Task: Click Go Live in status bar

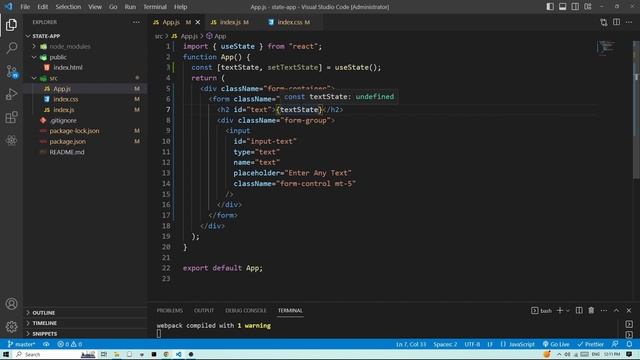Action: [x=556, y=344]
